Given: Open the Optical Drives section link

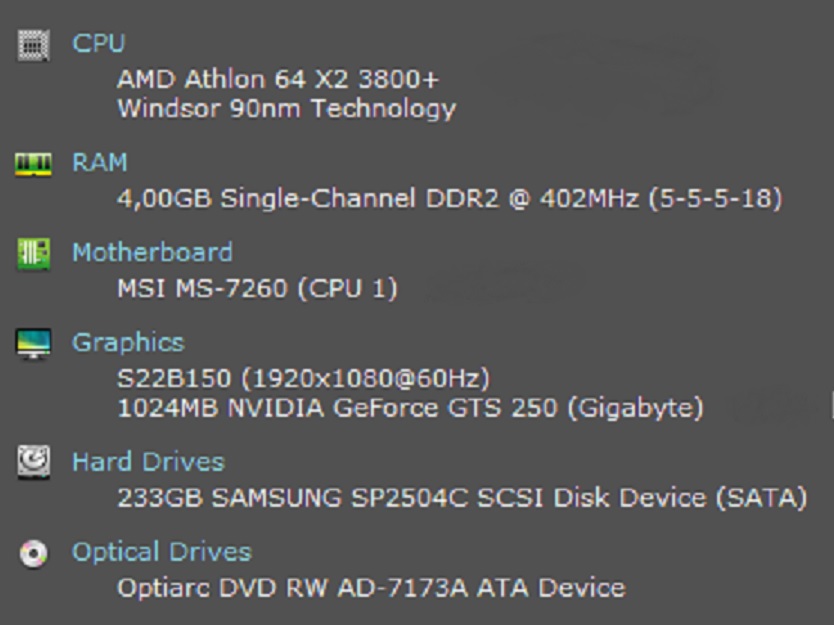Looking at the screenshot, I should (162, 552).
